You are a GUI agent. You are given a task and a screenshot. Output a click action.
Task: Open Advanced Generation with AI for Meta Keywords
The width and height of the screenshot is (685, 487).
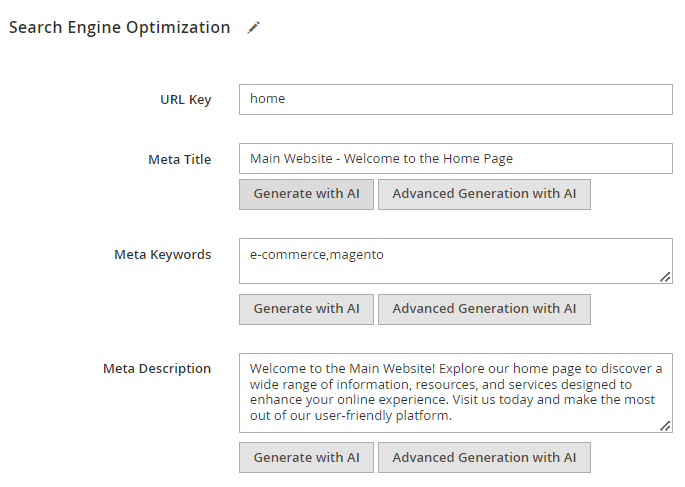(x=484, y=309)
